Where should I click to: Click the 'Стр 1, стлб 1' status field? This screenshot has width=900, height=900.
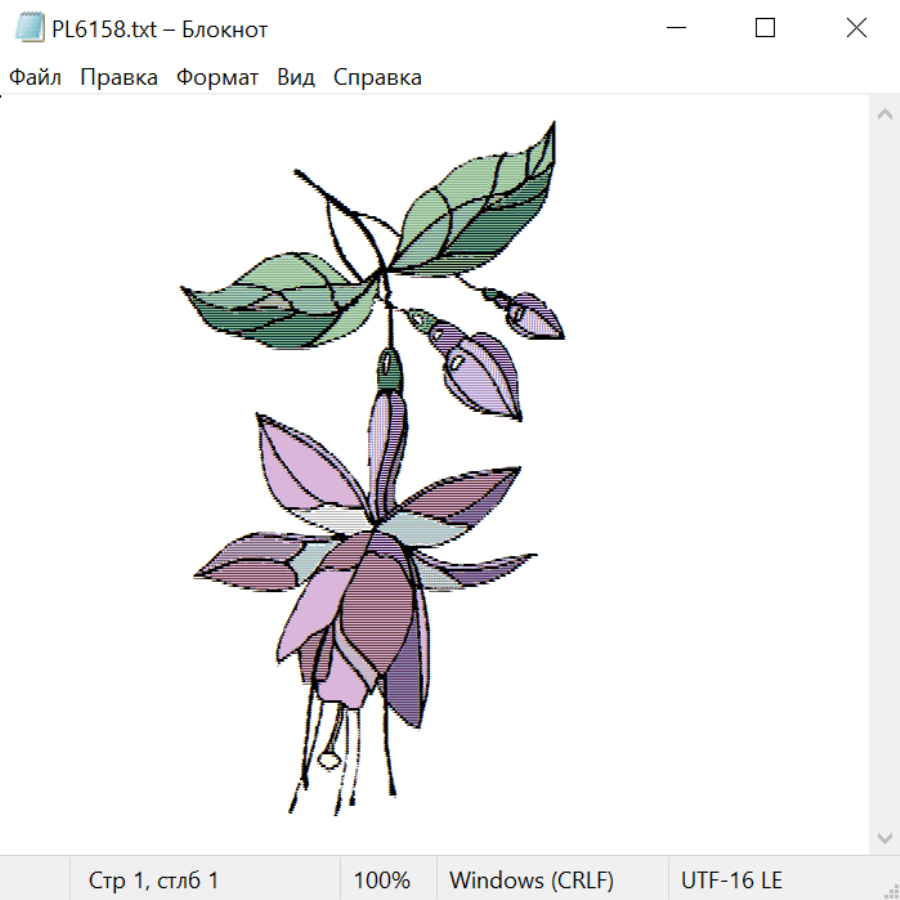[x=153, y=881]
